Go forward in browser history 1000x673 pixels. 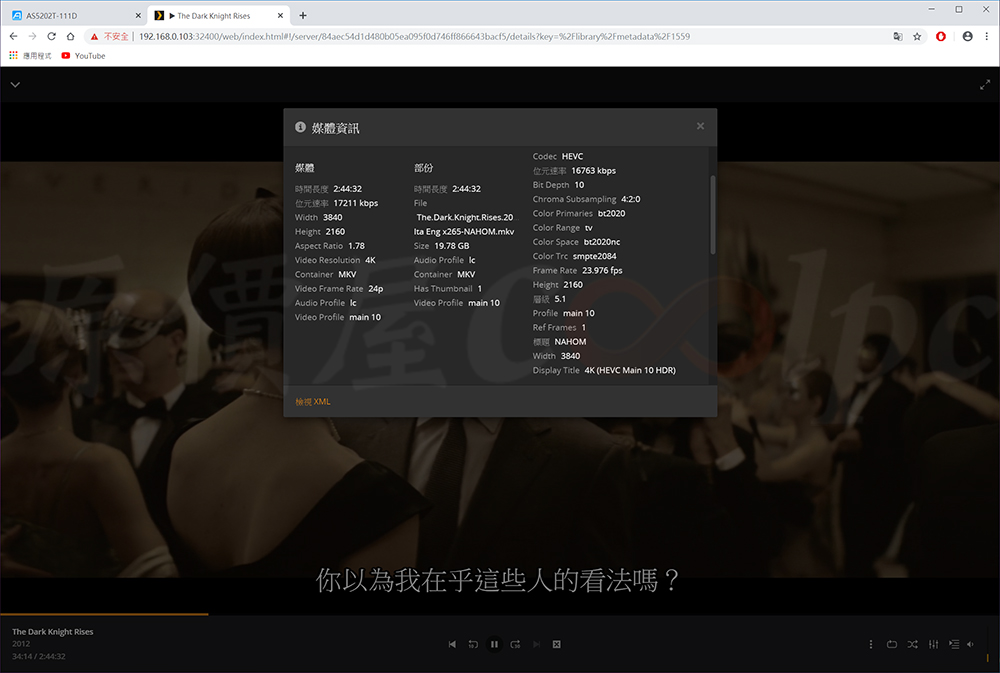click(x=33, y=36)
